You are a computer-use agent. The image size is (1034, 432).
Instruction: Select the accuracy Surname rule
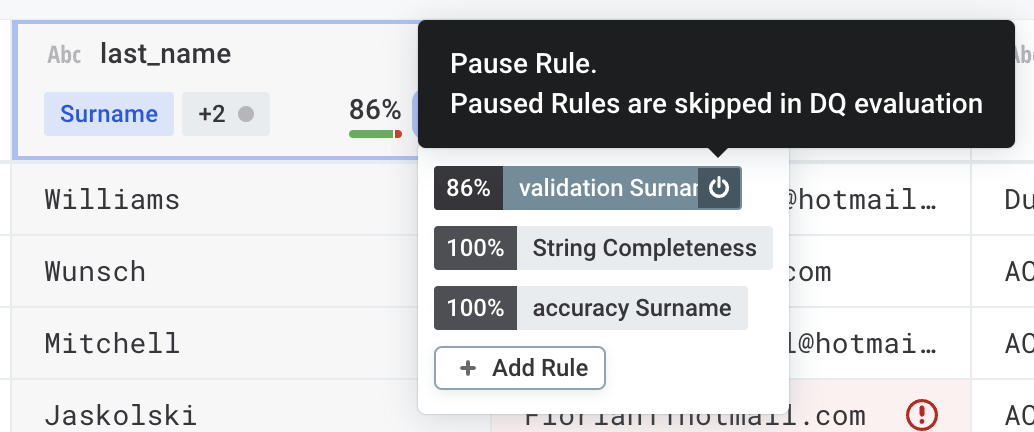pos(631,308)
